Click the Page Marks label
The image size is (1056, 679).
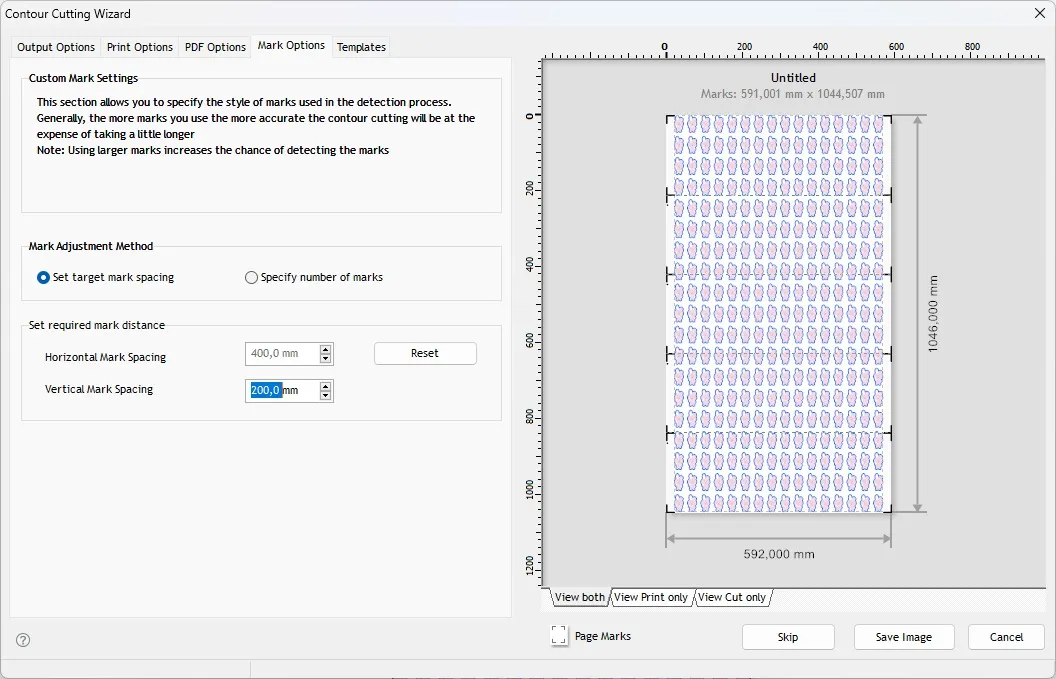tap(603, 637)
